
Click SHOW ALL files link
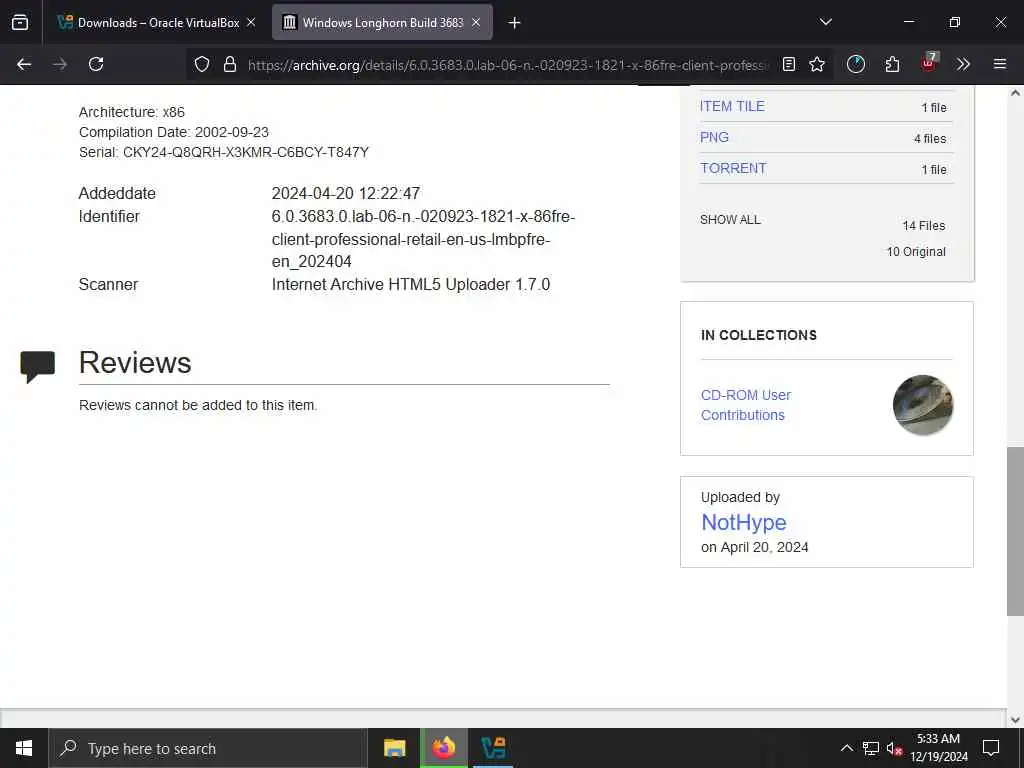pos(730,219)
